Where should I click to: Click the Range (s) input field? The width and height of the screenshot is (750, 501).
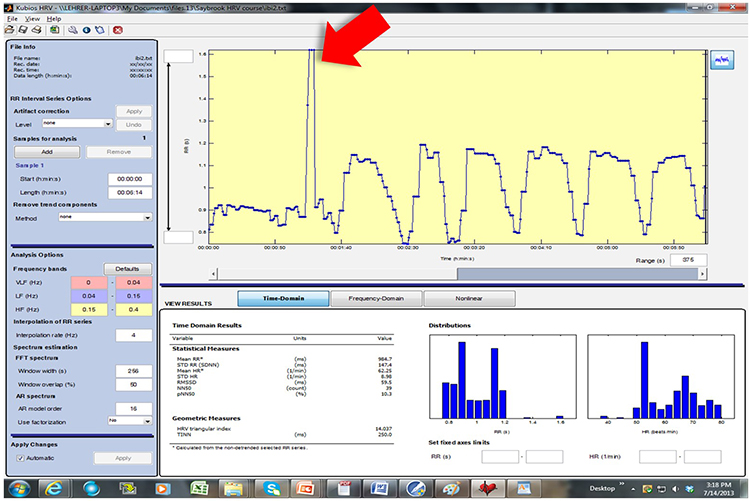(688, 260)
